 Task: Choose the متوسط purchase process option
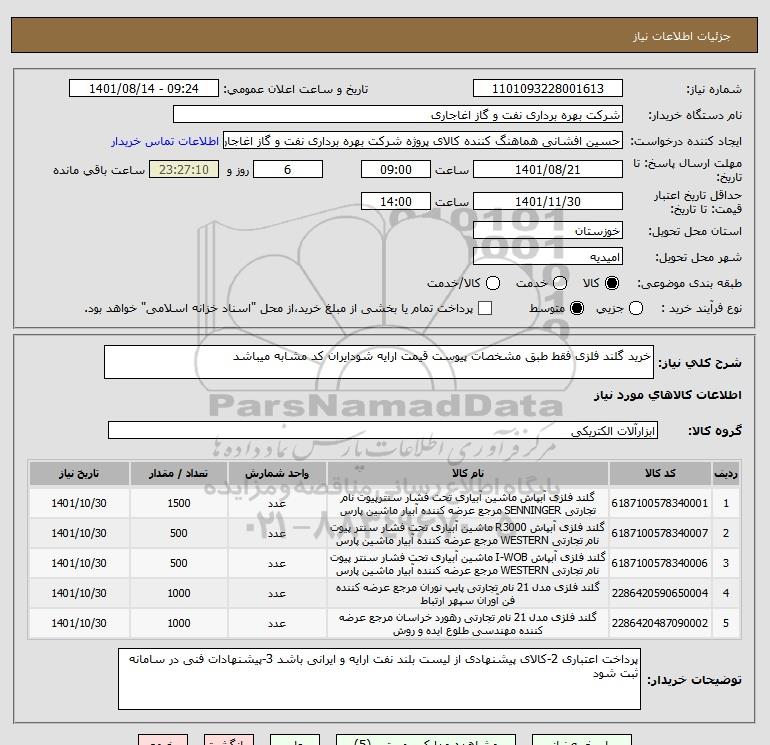tap(577, 308)
